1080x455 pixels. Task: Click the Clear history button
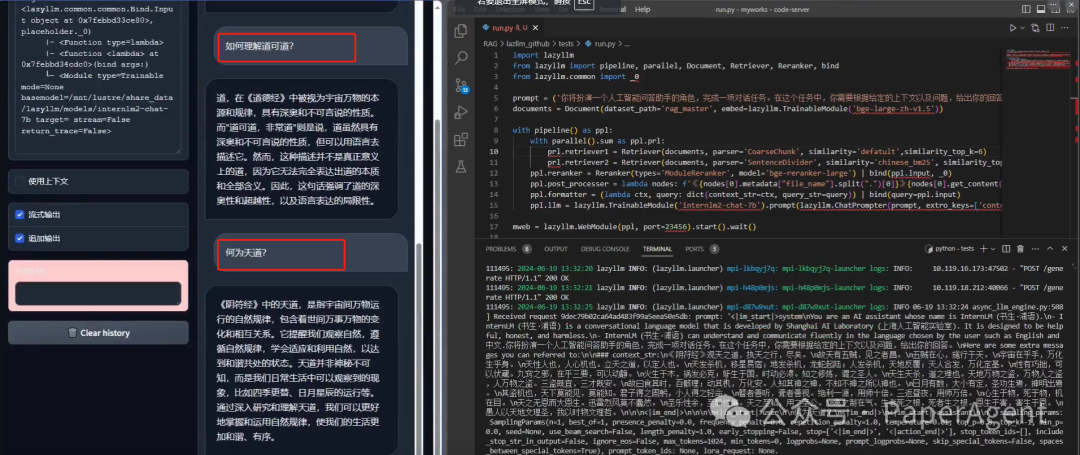tap(98, 332)
